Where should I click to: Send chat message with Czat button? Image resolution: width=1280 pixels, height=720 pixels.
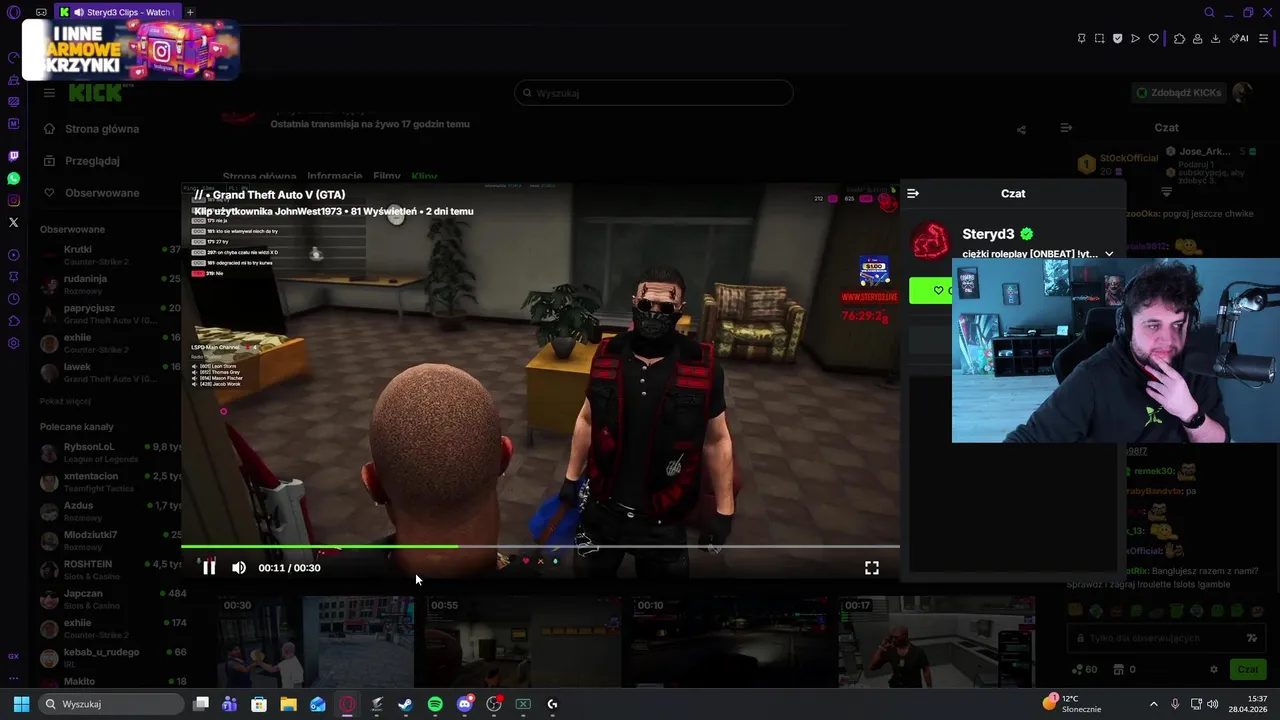1248,669
